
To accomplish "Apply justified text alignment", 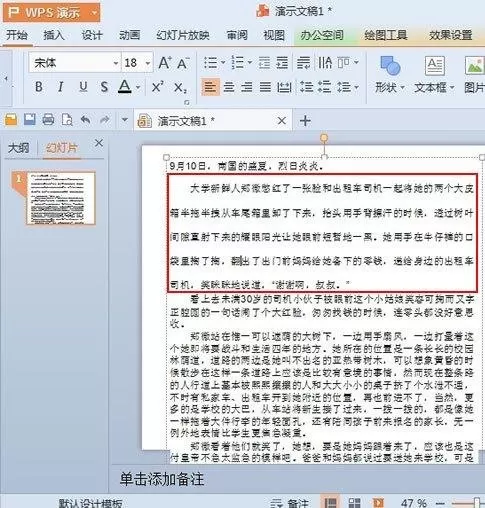I will [x=265, y=87].
